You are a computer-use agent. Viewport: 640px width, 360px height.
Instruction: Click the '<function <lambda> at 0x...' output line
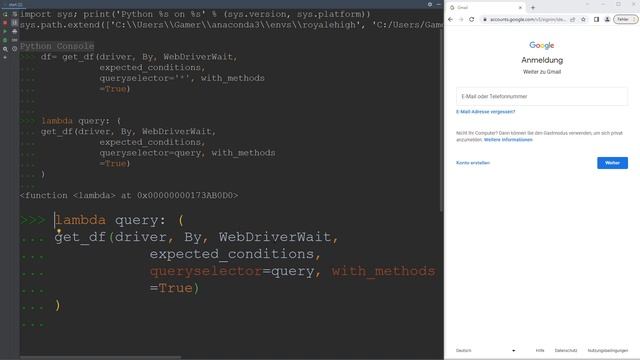point(129,196)
